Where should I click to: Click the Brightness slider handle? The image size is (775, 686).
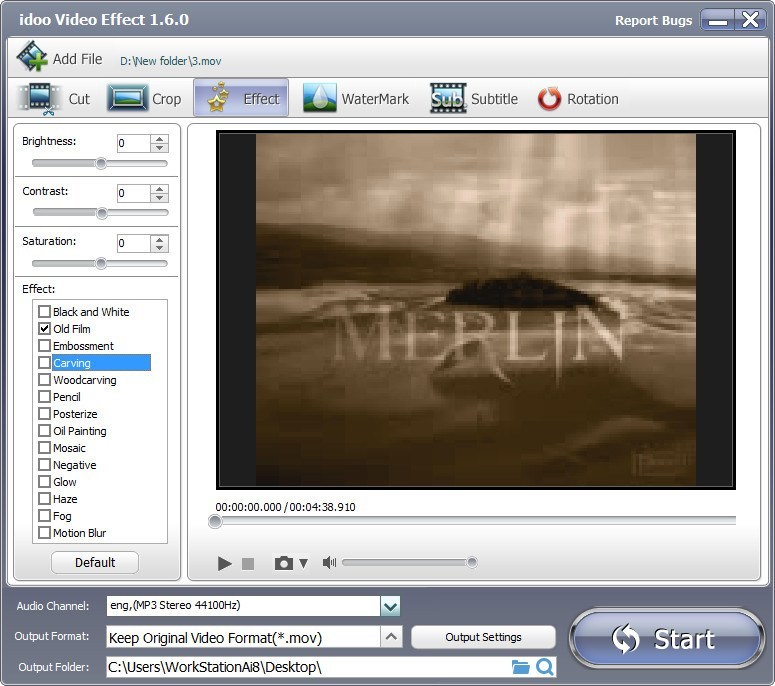[x=101, y=163]
